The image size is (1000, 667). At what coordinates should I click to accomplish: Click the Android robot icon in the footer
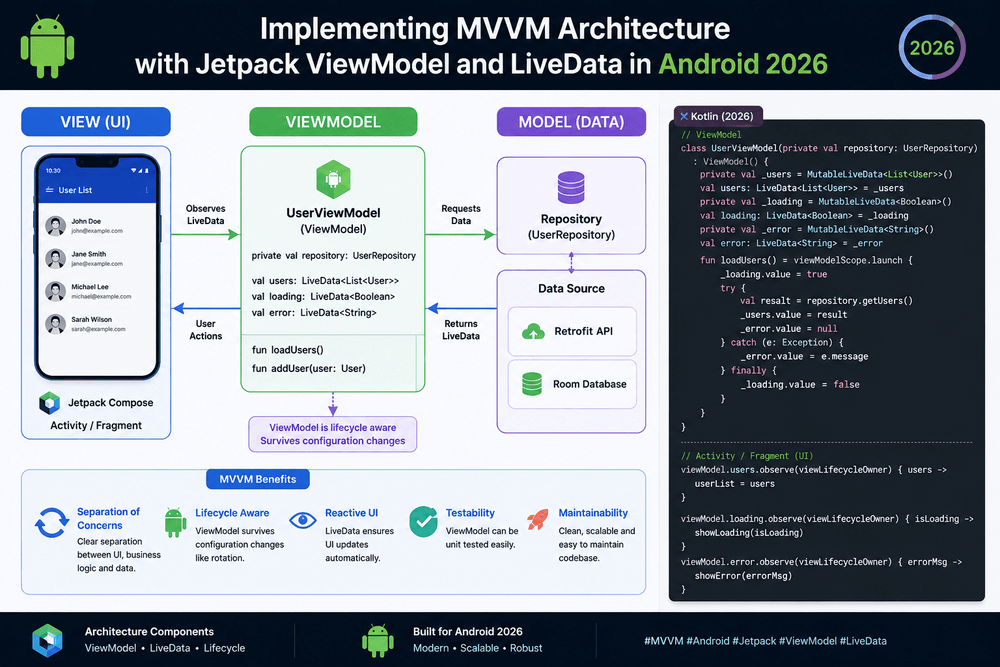(378, 640)
